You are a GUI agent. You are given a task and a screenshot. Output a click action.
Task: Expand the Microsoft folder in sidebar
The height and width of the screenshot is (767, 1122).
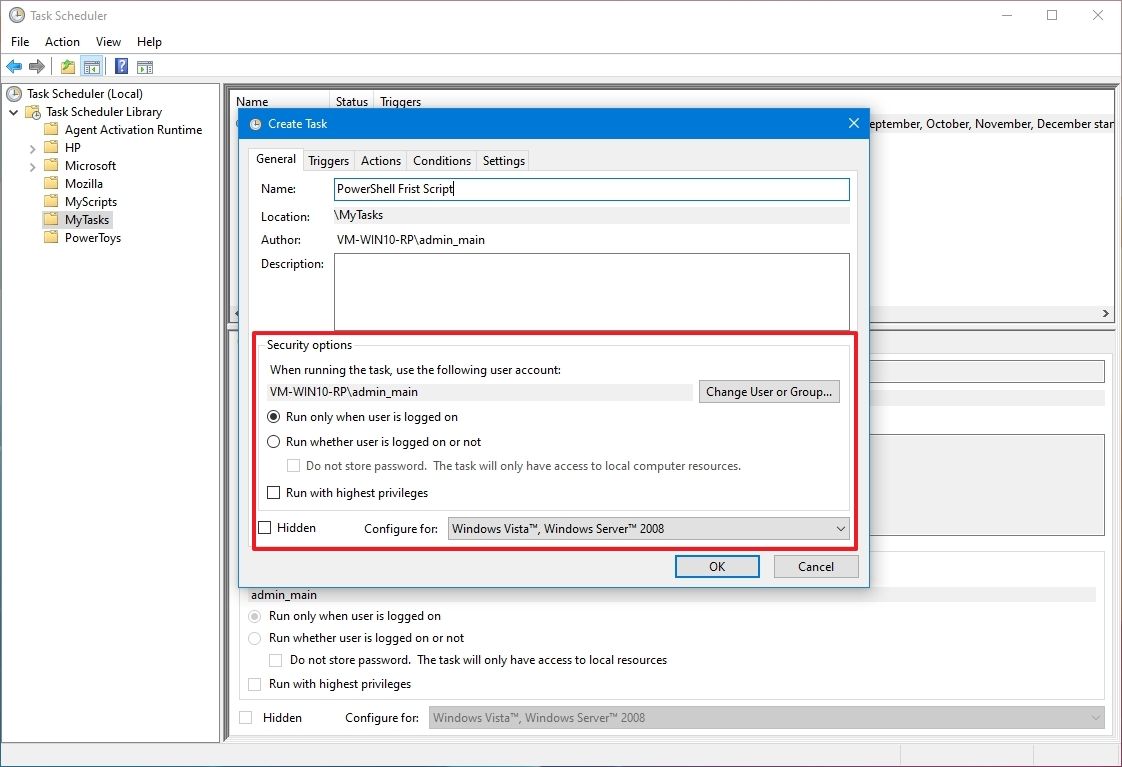[32, 165]
